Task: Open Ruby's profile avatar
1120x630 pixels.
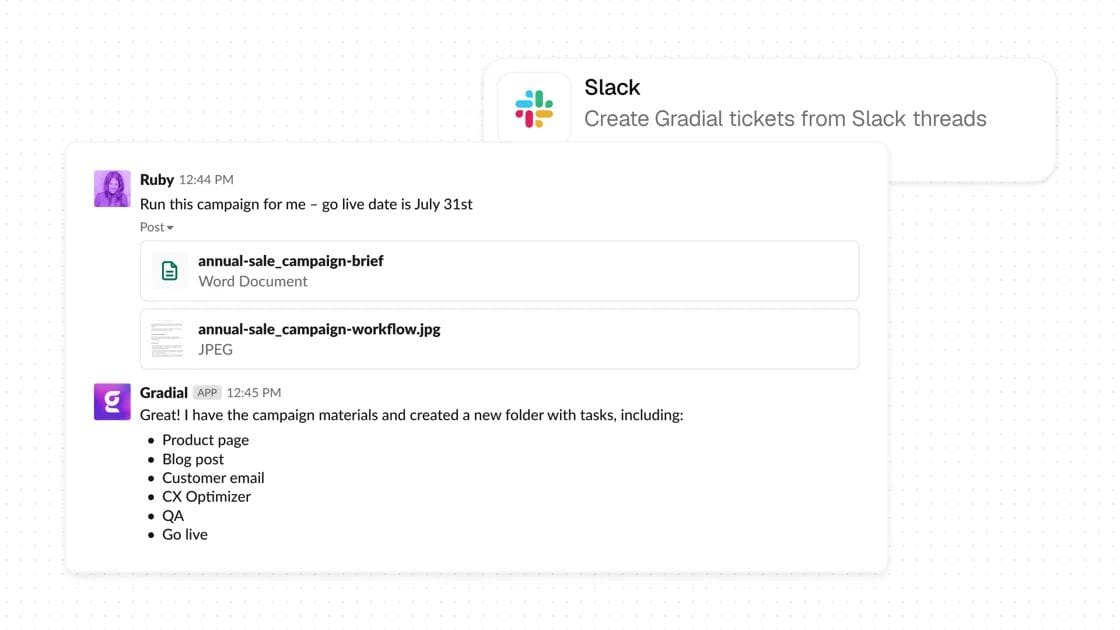Action: [112, 189]
